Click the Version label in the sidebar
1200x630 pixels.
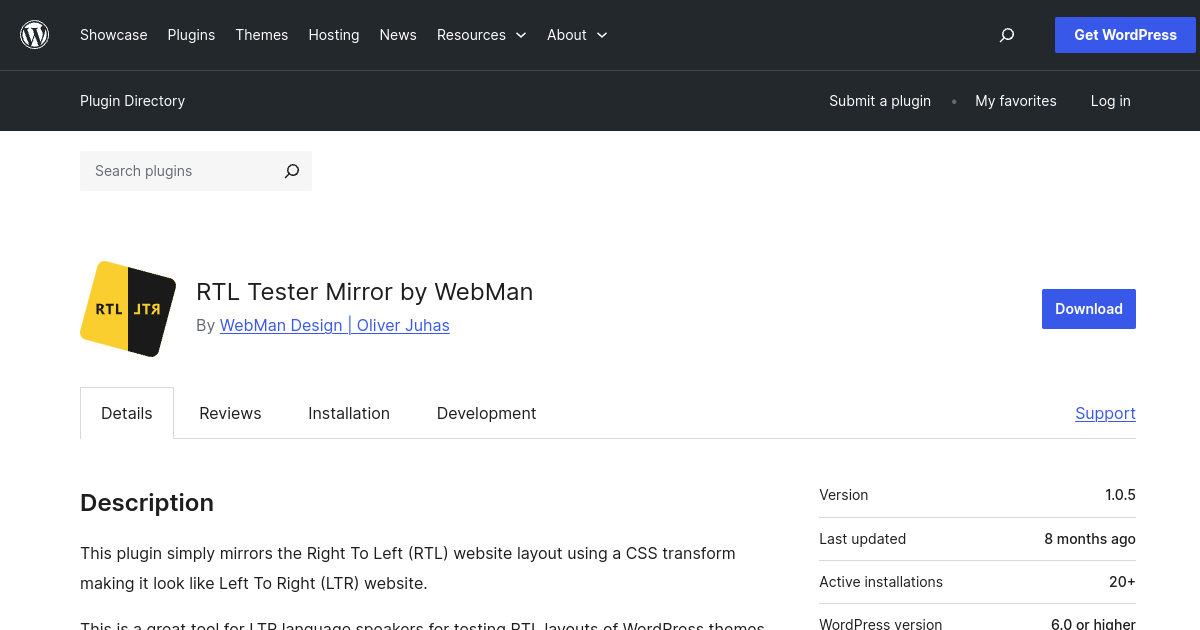pos(844,495)
